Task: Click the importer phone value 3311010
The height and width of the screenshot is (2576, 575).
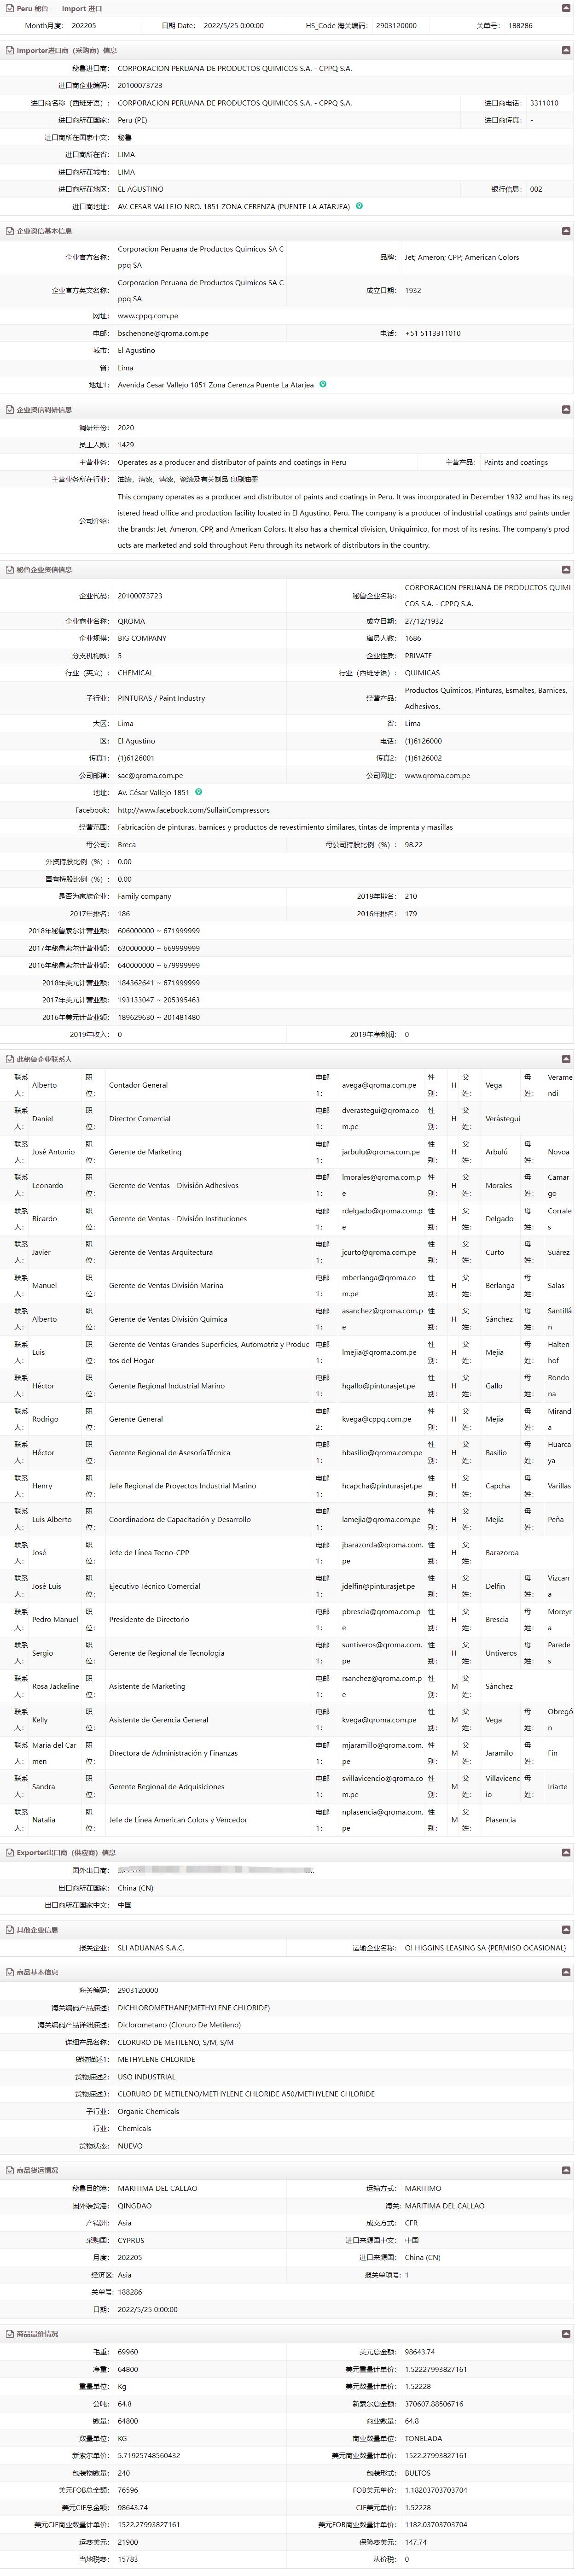Action: [x=544, y=103]
